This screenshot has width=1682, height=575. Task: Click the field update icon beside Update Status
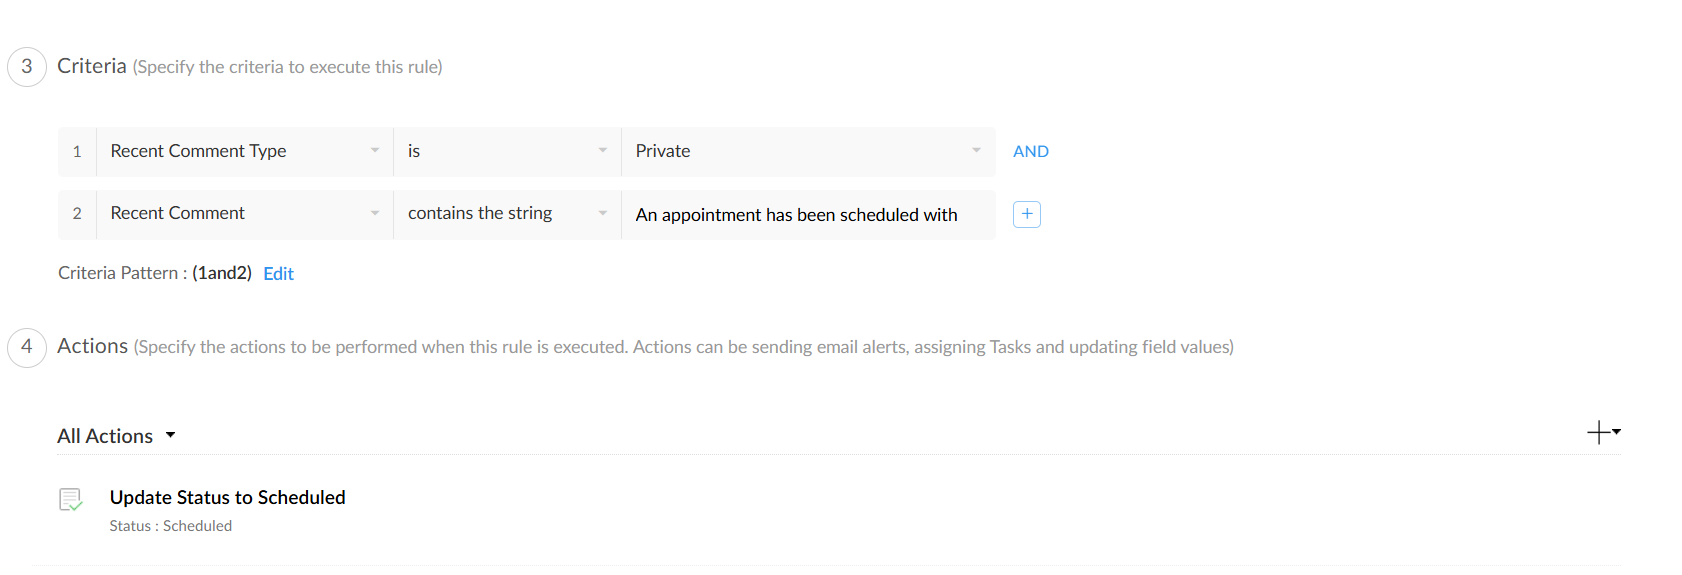[x=71, y=499]
